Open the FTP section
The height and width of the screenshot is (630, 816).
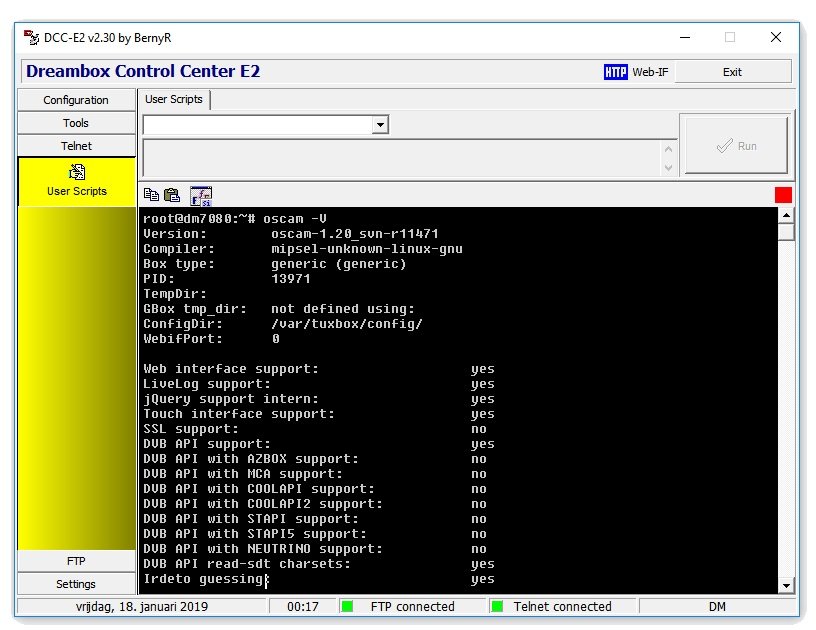point(76,561)
